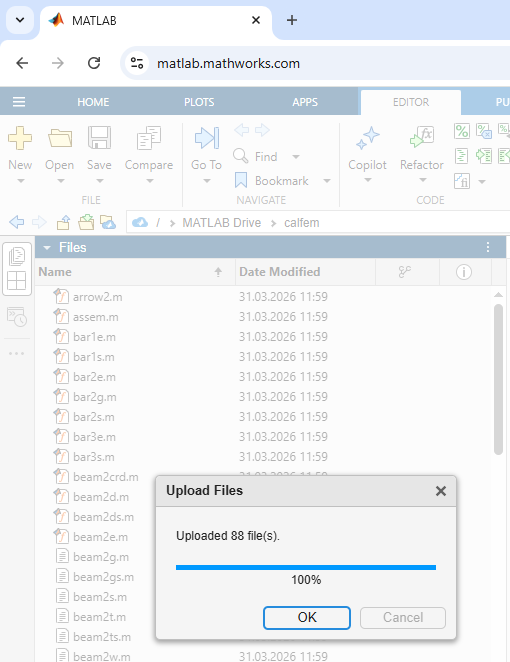
Task: Switch to the HOME ribbon tab
Action: point(93,102)
